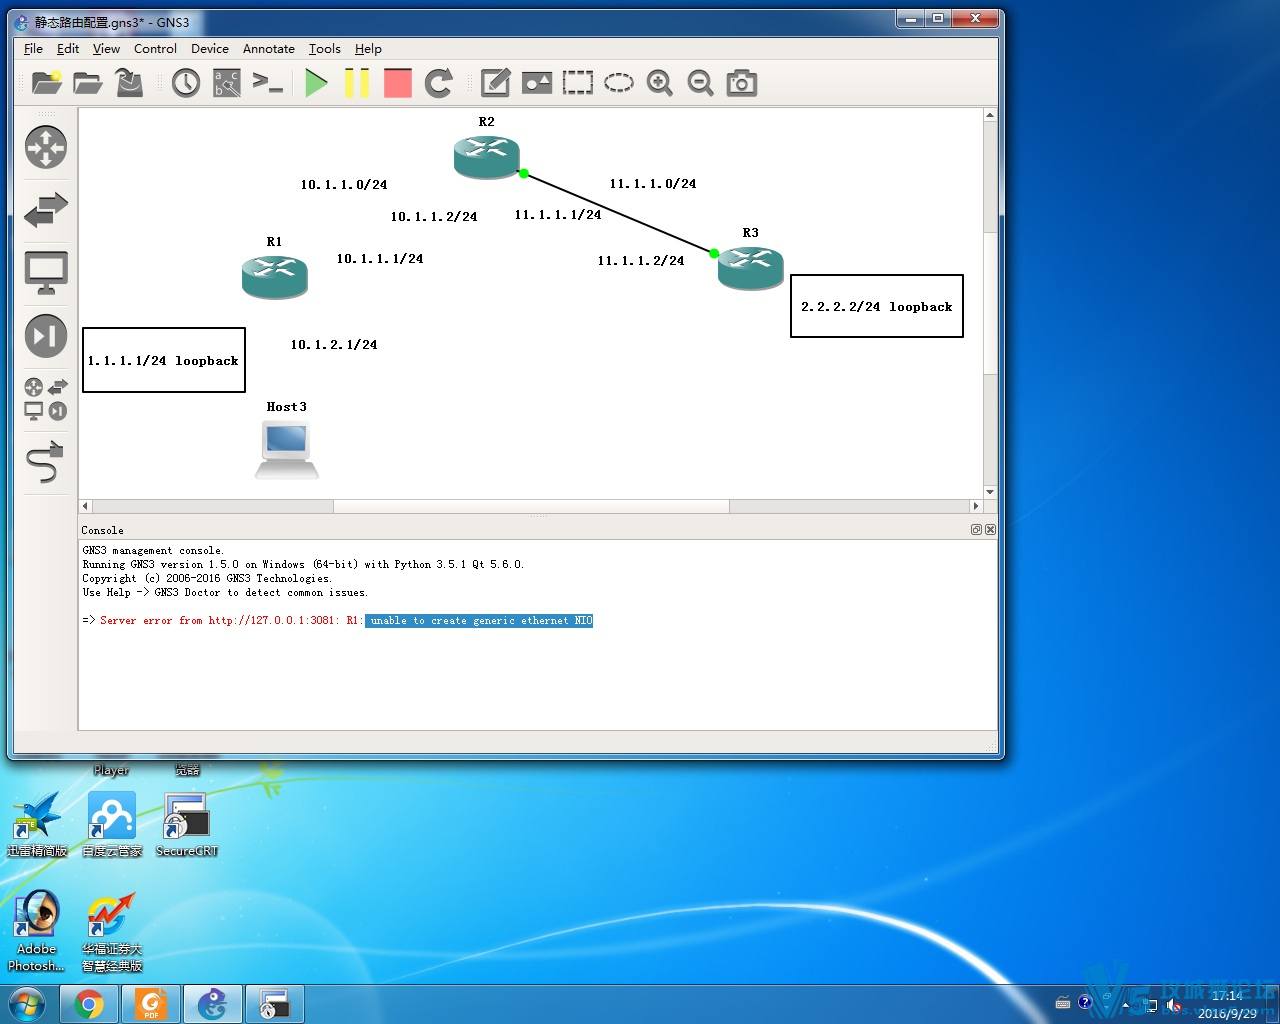Open the Device menu
The width and height of the screenshot is (1280, 1024).
(x=210, y=48)
